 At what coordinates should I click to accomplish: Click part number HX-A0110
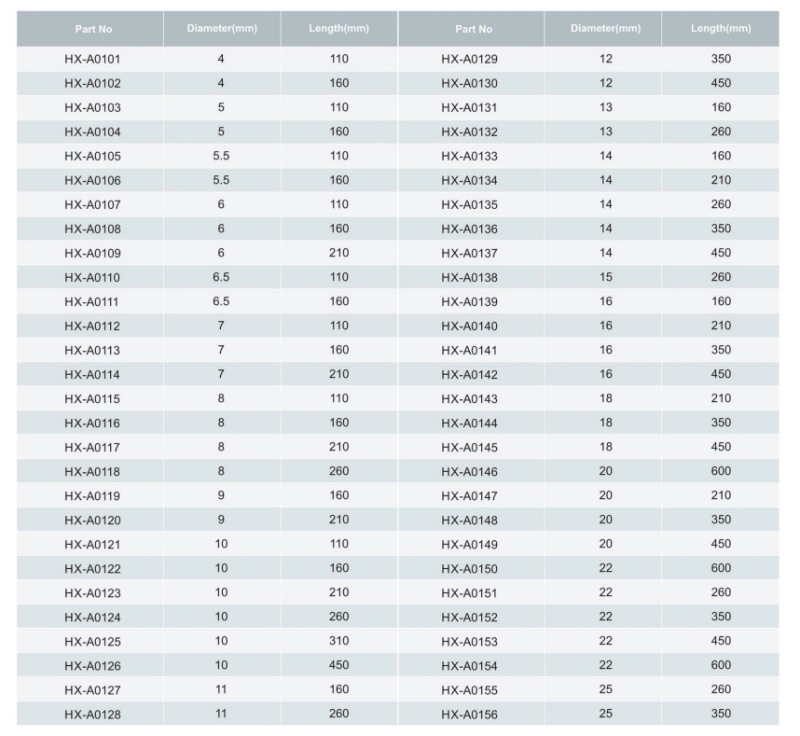point(92,277)
